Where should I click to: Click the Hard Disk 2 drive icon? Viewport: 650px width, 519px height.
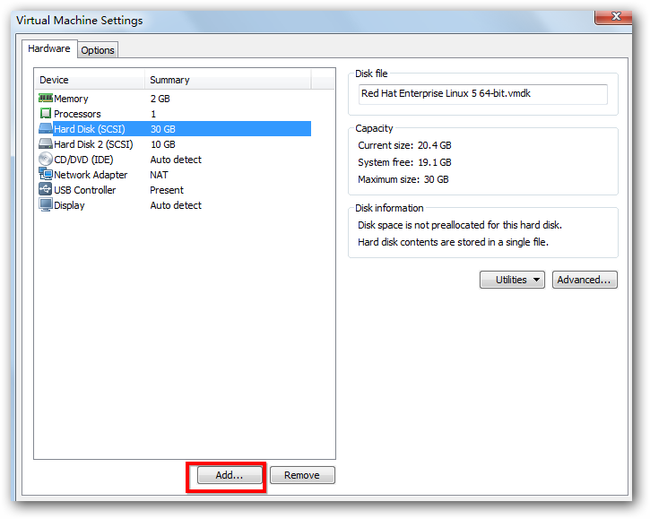point(45,144)
